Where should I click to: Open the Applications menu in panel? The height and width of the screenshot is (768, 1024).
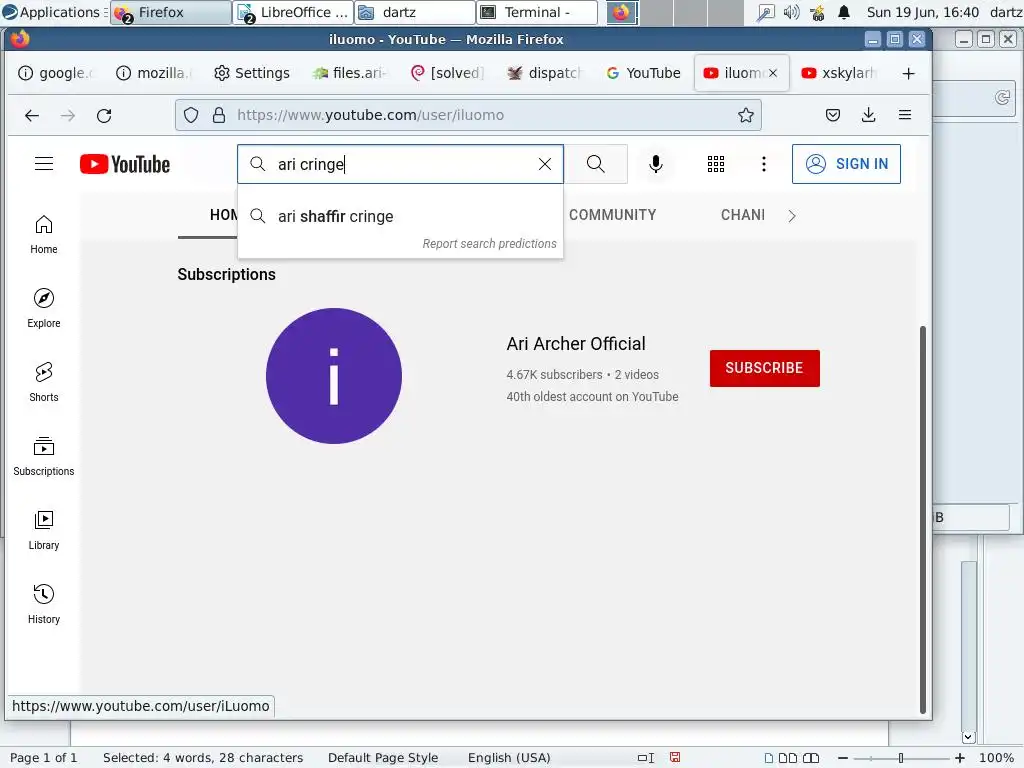[55, 12]
